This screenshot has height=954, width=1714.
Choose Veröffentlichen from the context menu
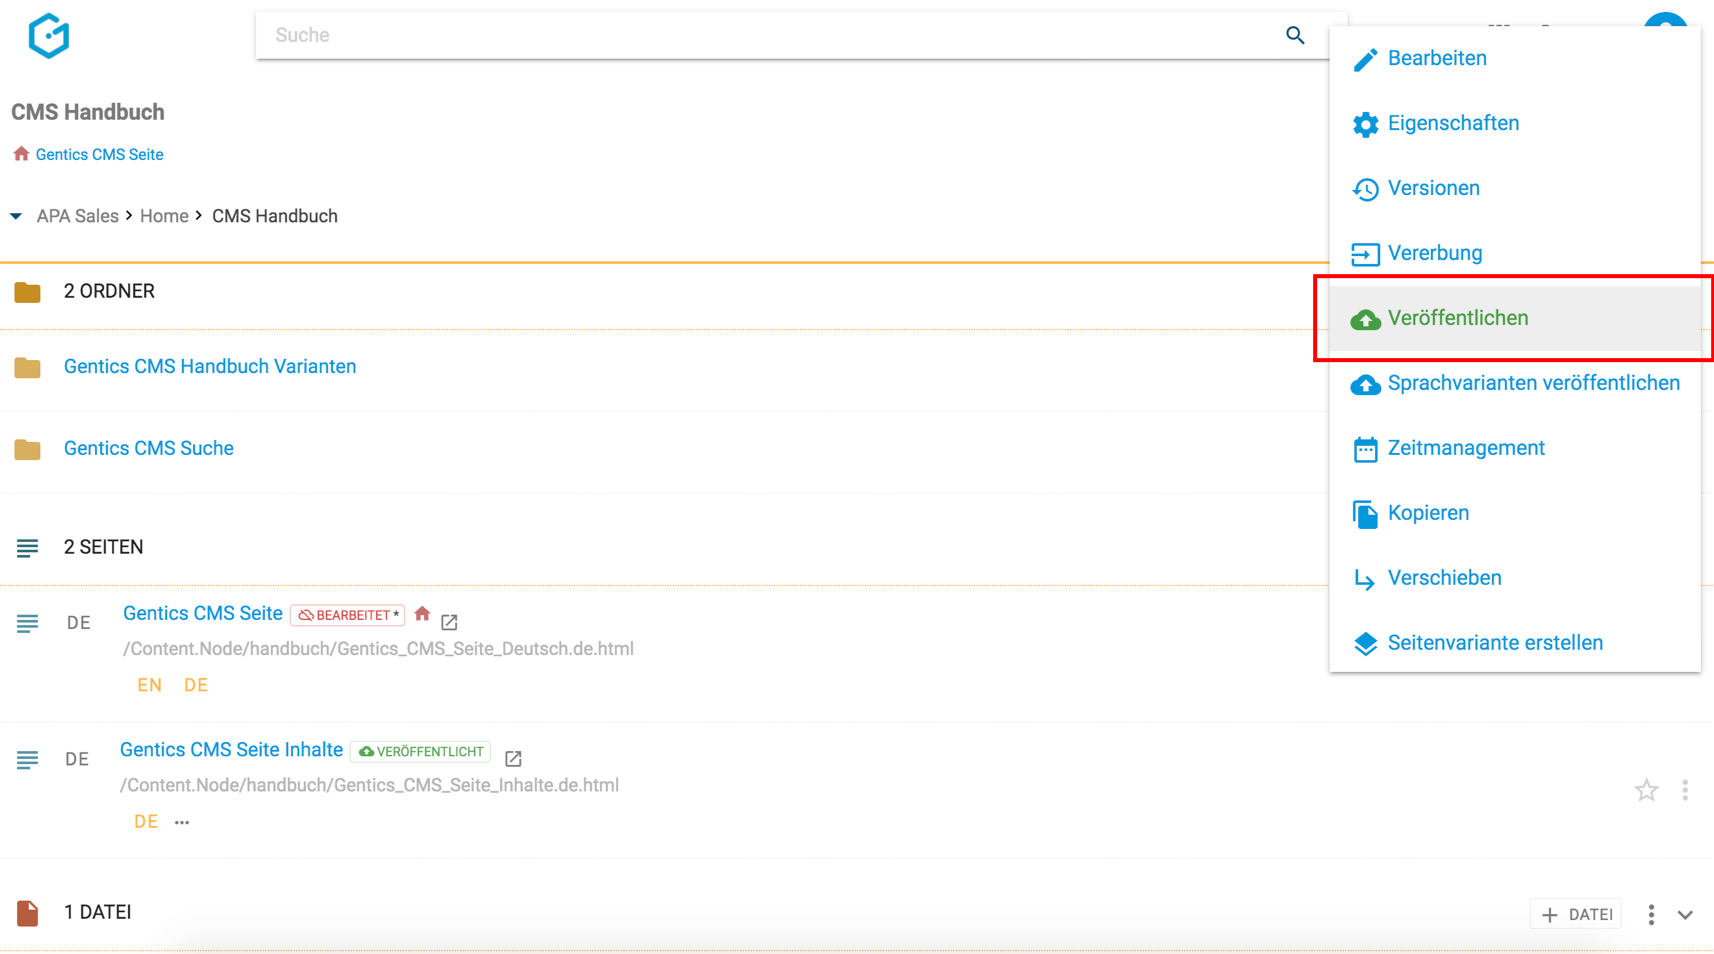click(x=1515, y=318)
